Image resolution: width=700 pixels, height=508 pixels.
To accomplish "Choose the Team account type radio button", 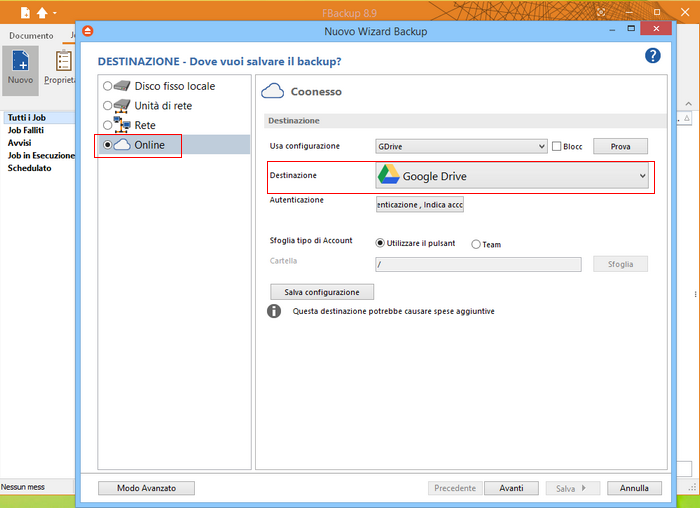I will click(476, 244).
